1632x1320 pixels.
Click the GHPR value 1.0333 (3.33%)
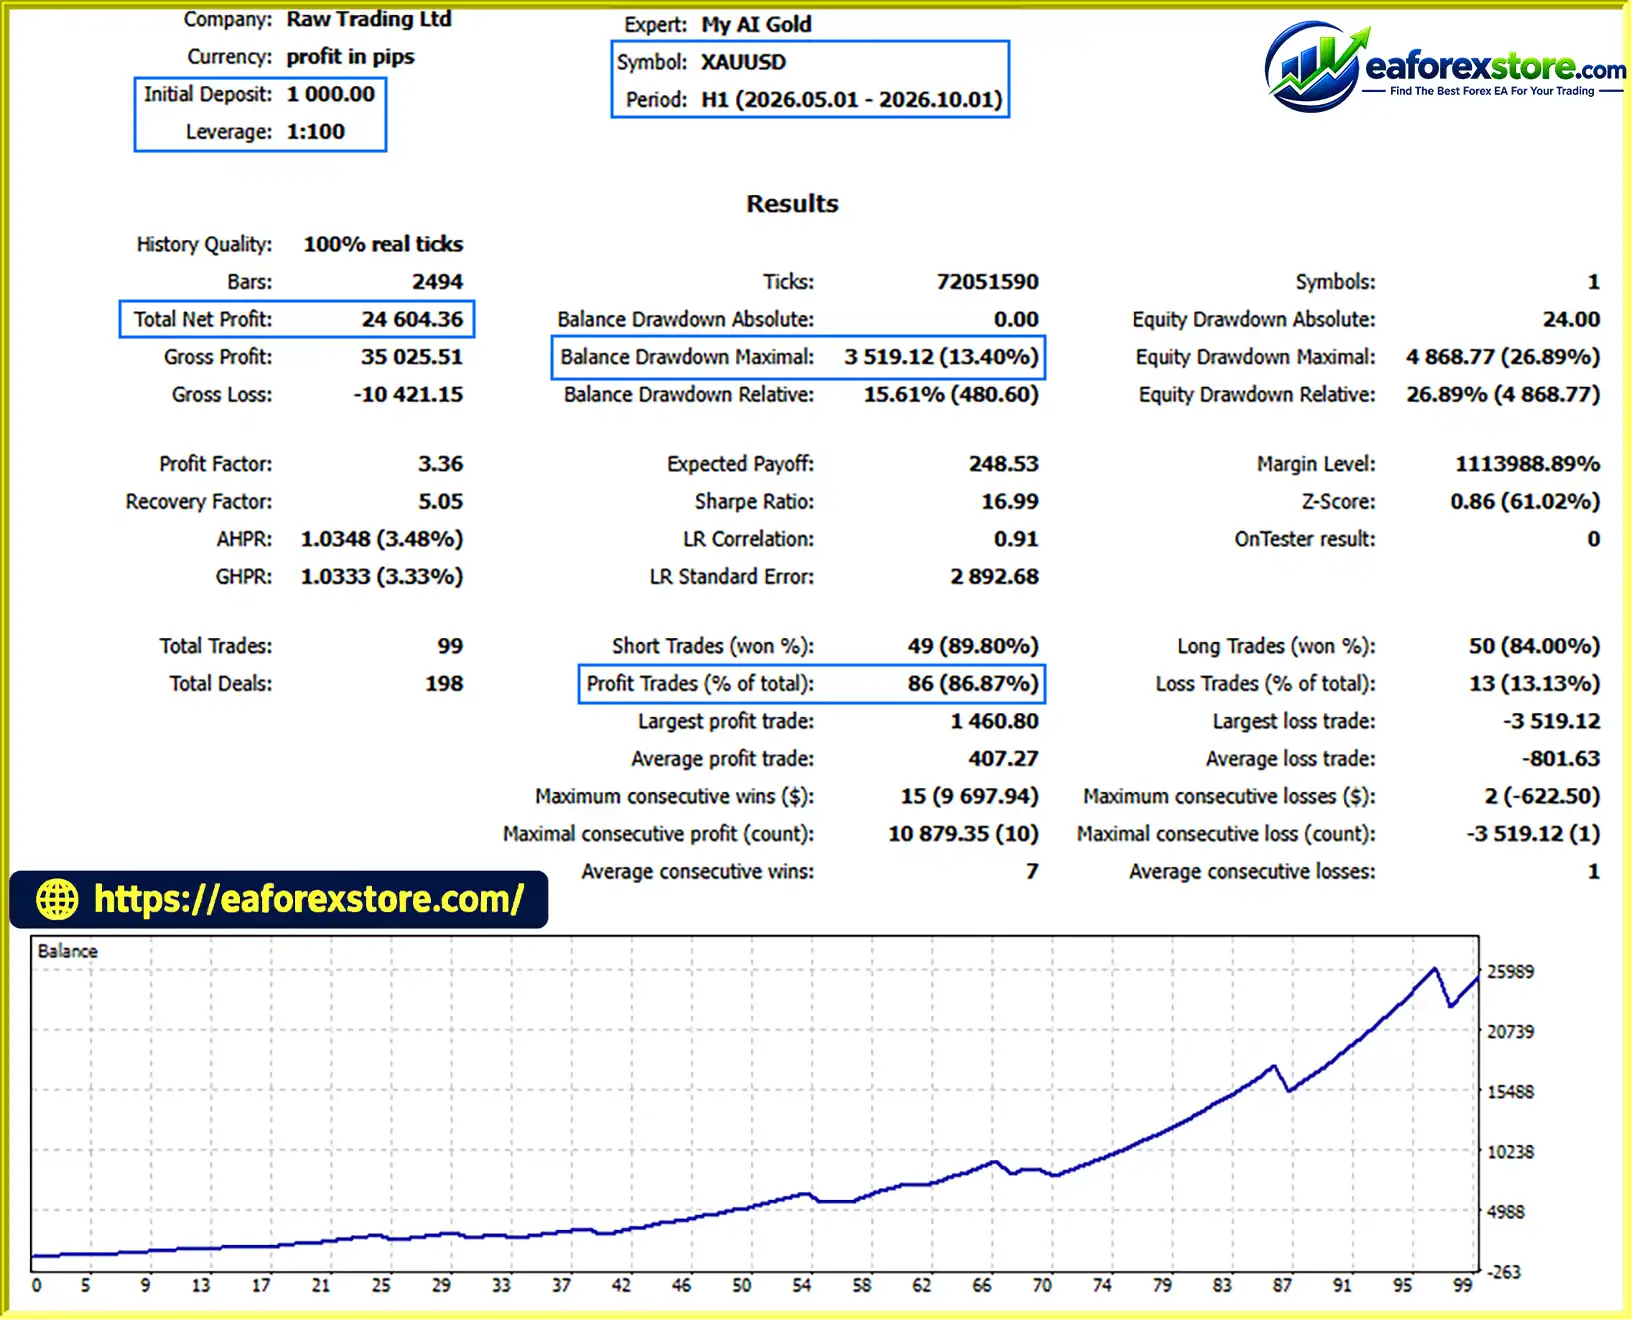[x=382, y=577]
